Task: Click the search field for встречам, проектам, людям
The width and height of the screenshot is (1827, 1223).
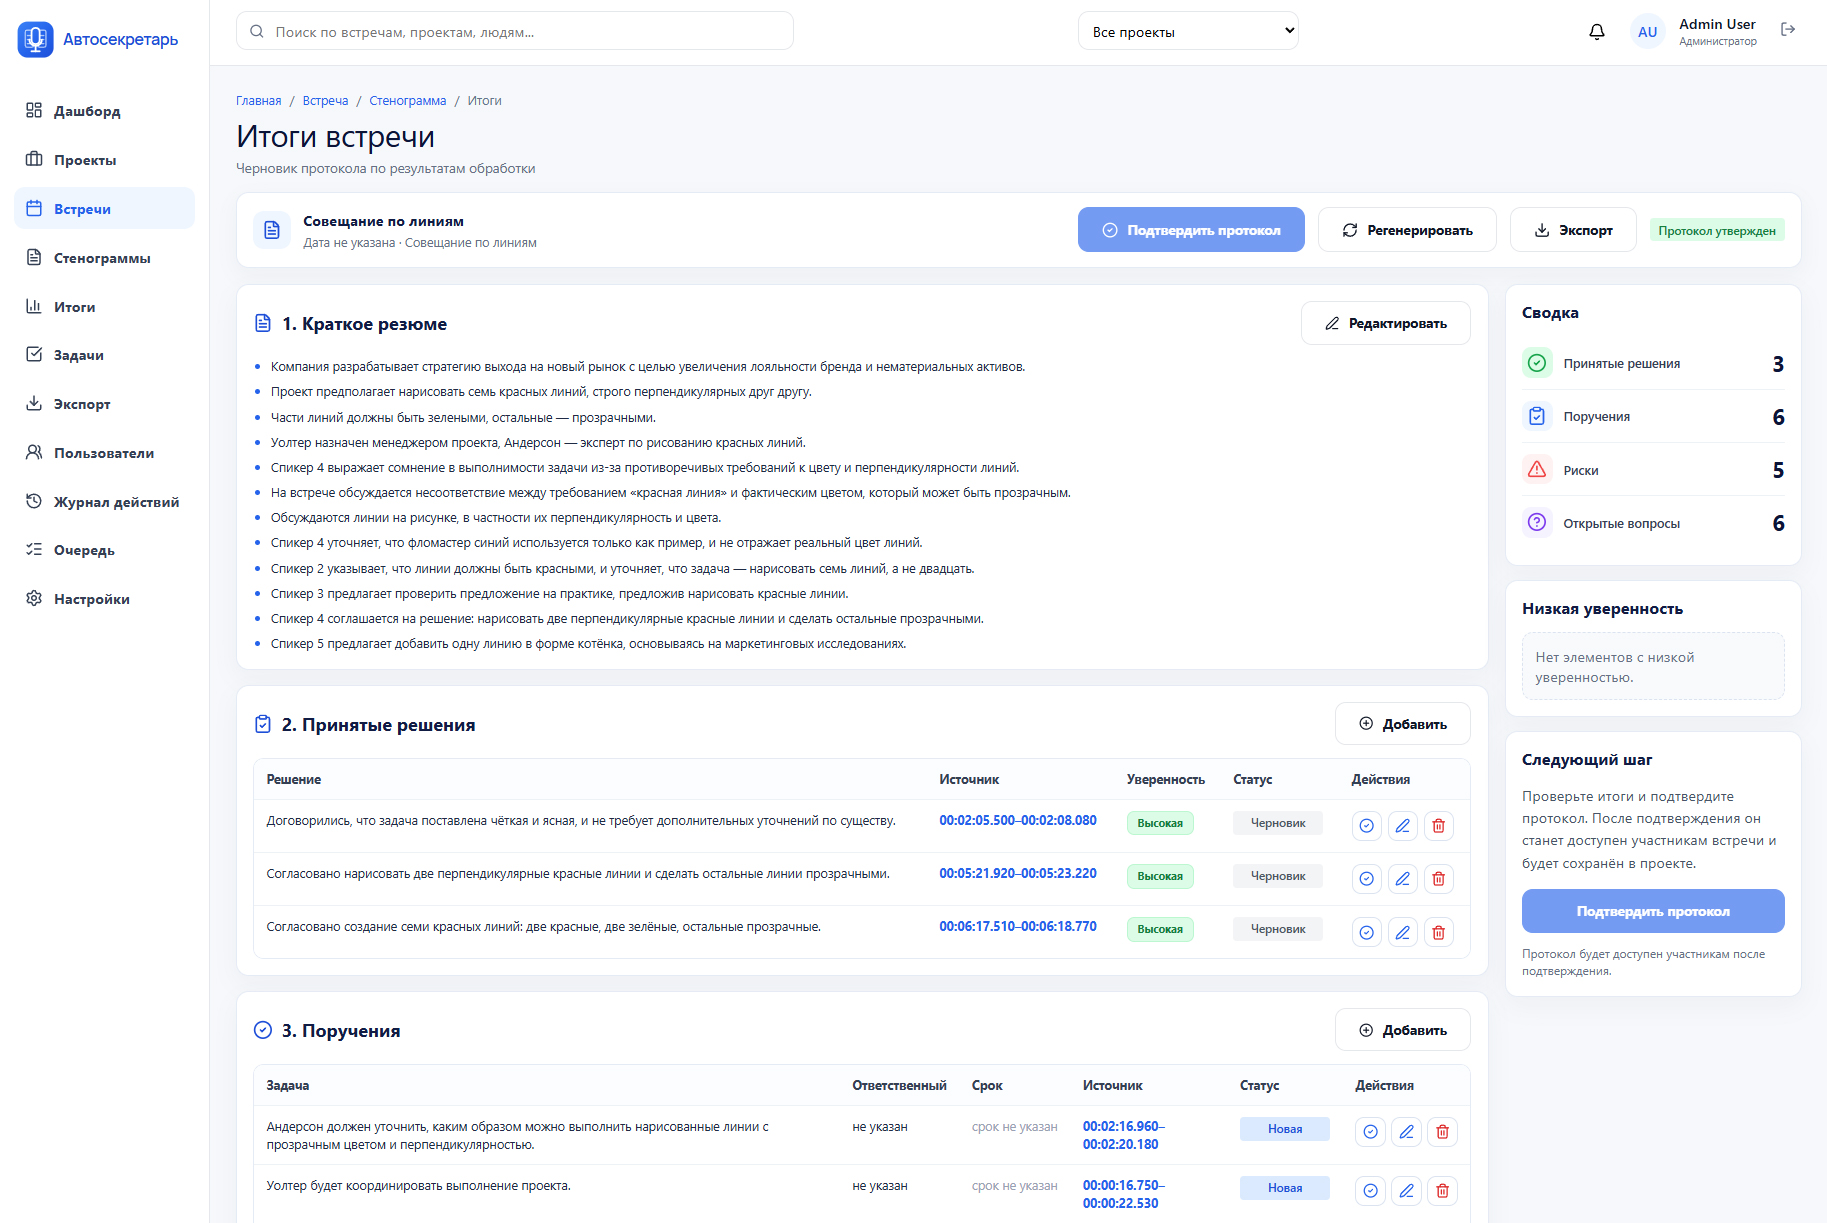Action: [x=515, y=31]
